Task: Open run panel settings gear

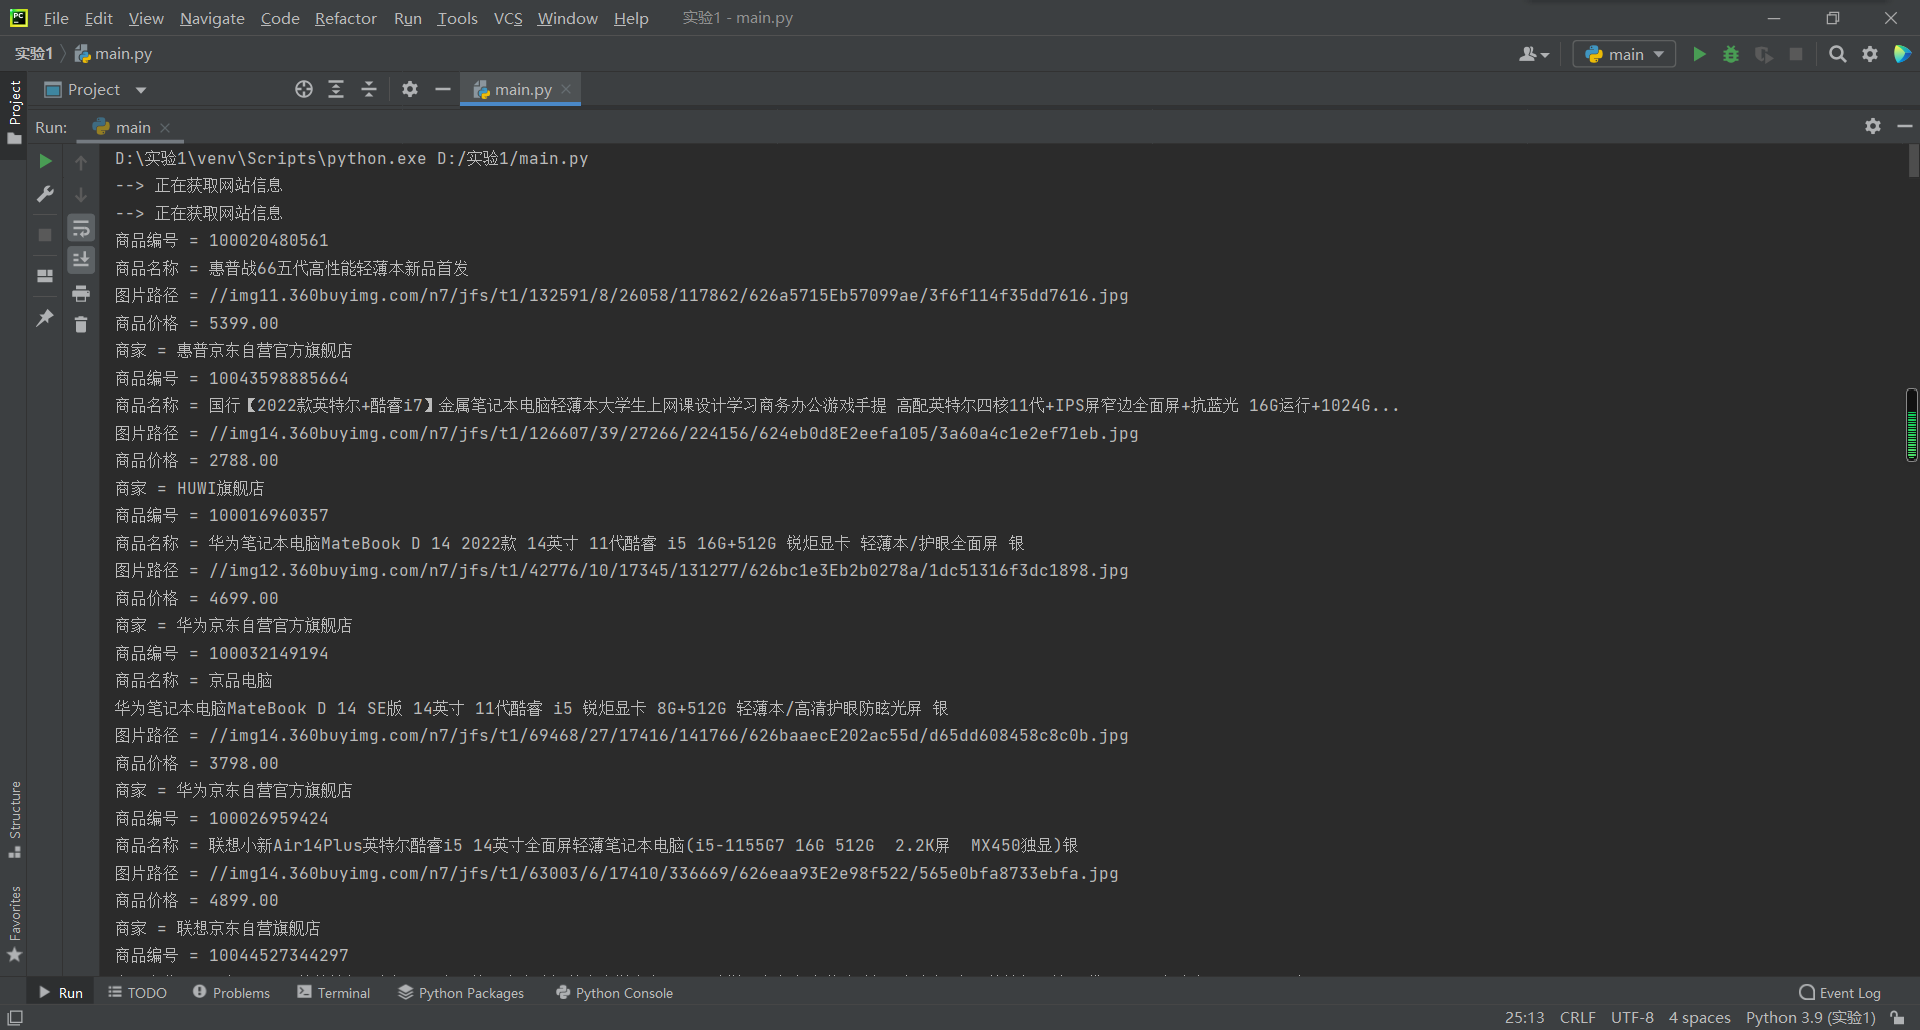Action: 1873,126
